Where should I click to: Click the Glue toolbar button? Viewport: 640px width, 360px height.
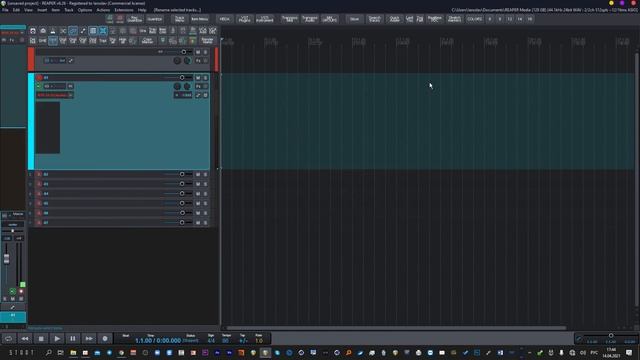(x=354, y=19)
